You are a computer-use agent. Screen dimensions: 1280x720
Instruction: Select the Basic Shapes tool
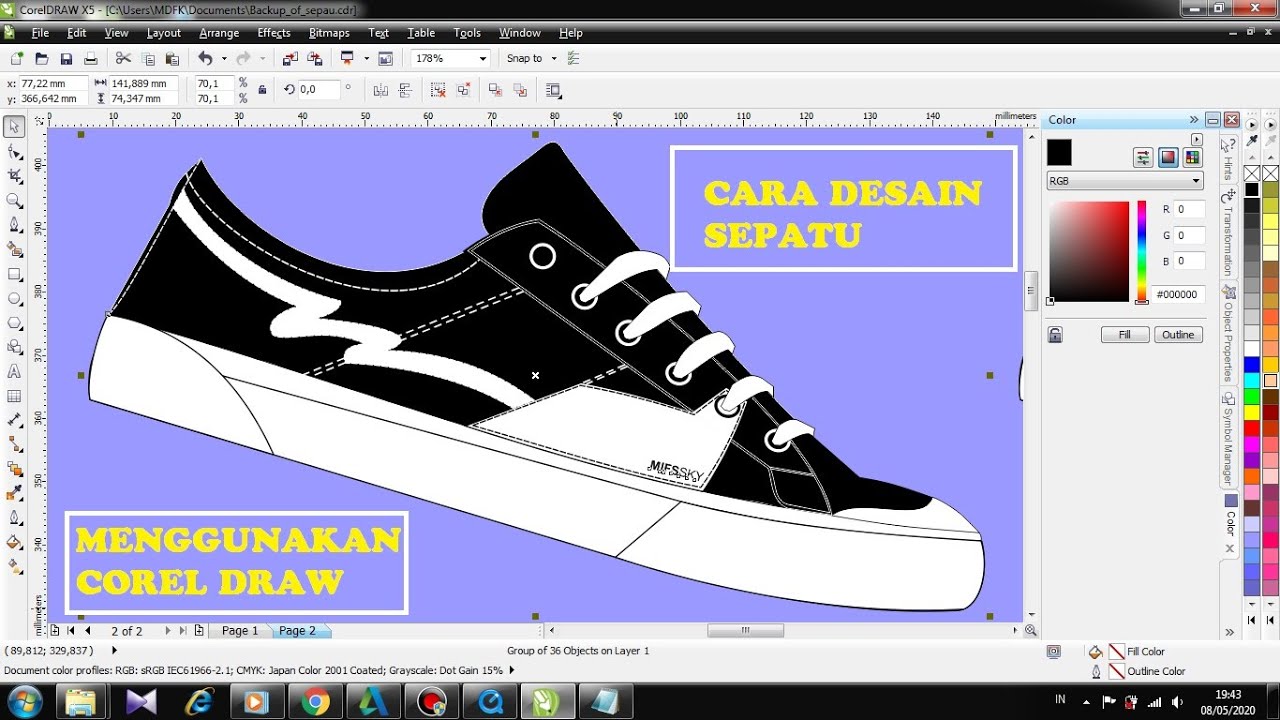coord(14,347)
